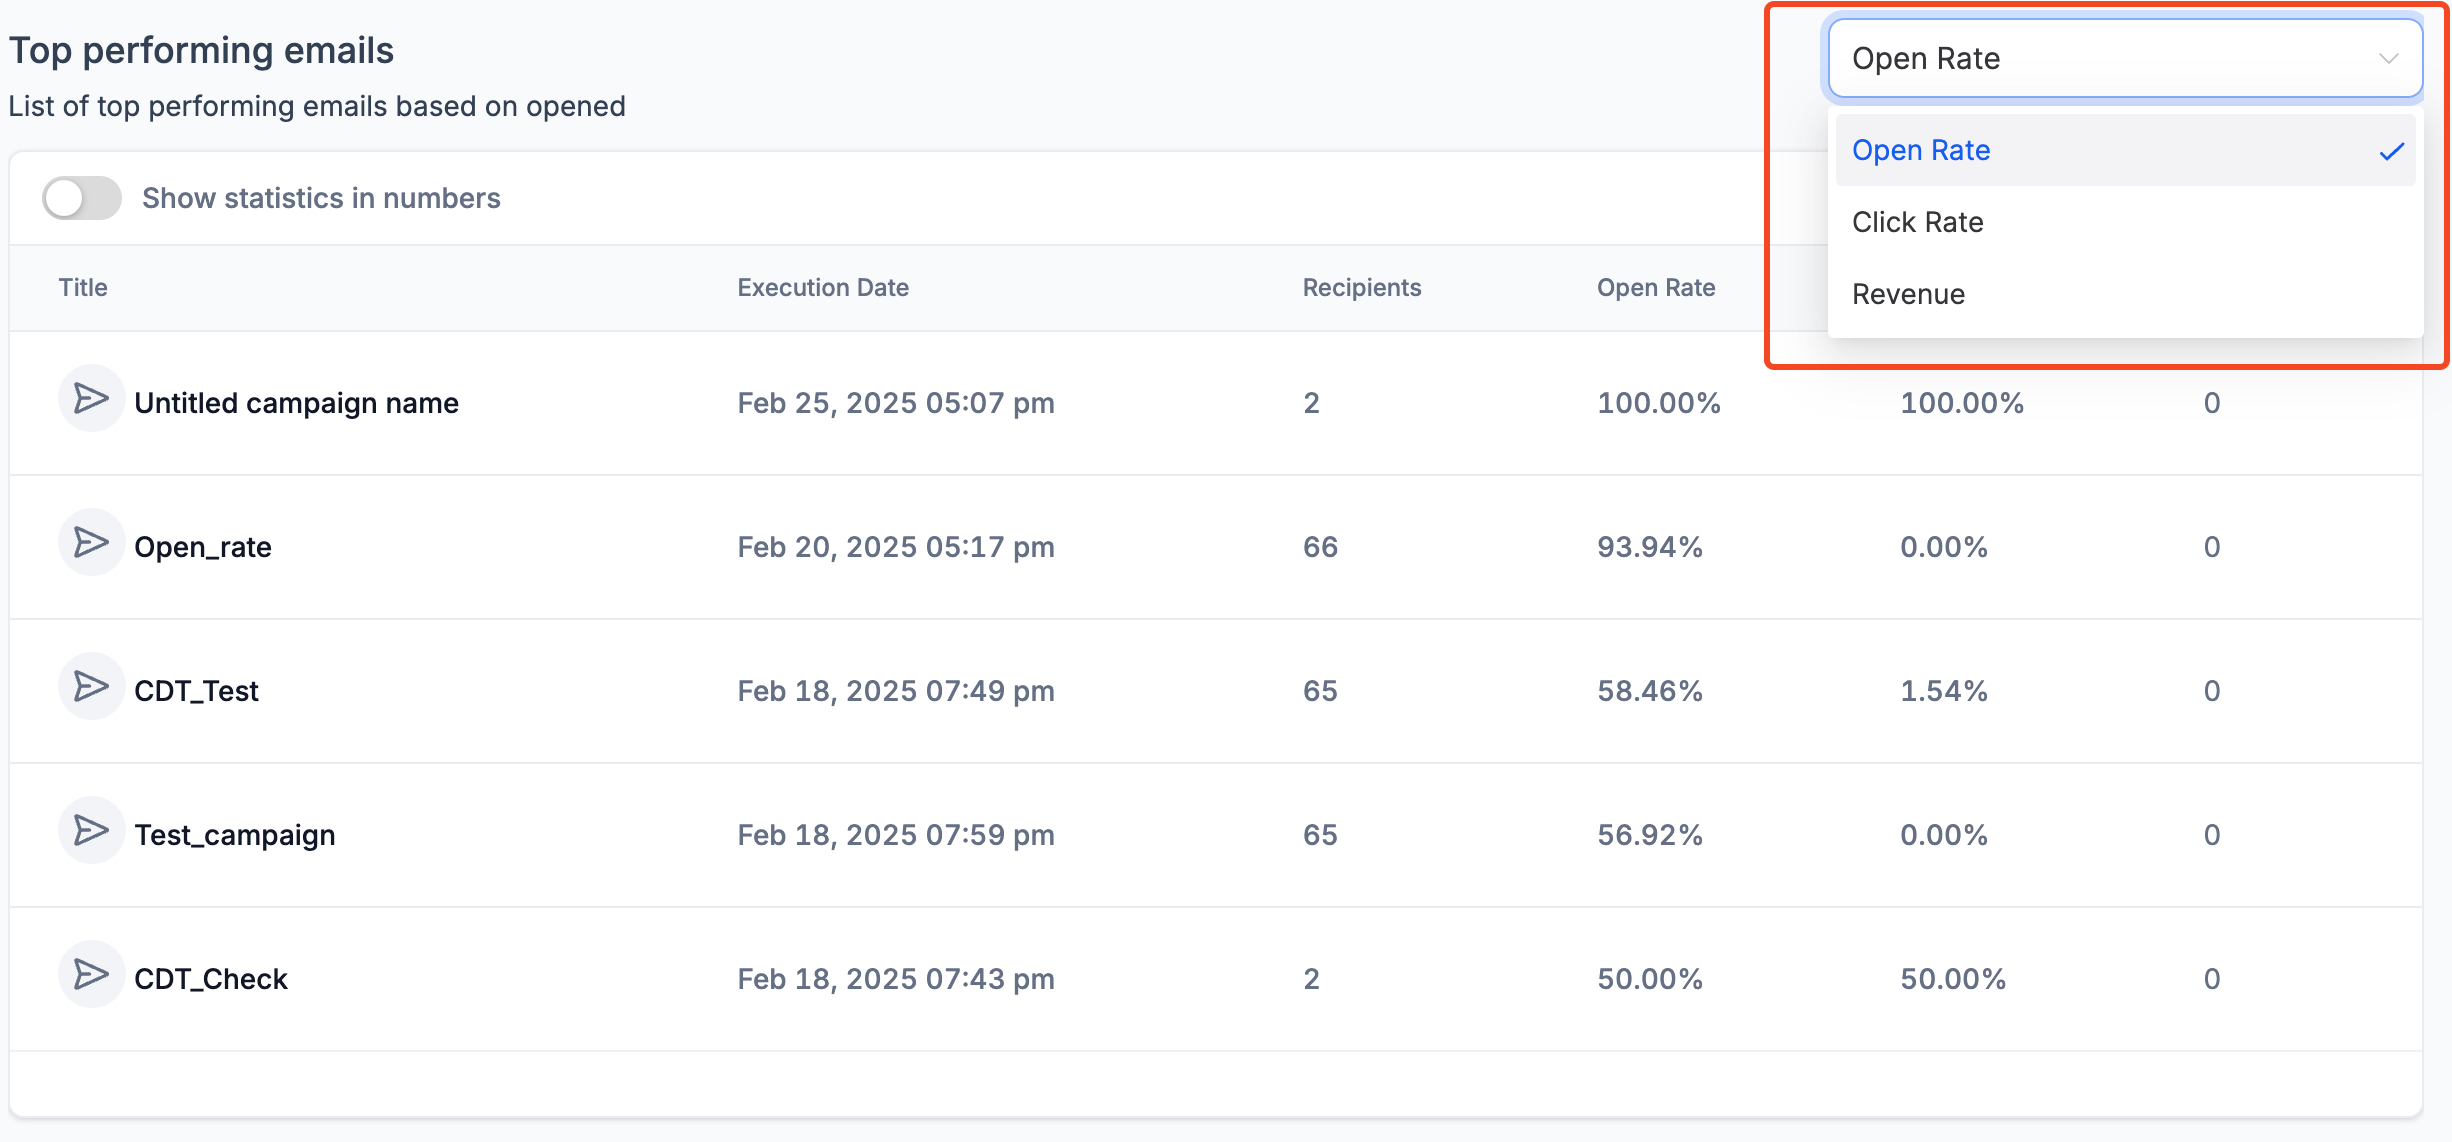Toggle Show statistics in numbers switch
Image resolution: width=2452 pixels, height=1142 pixels.
click(82, 198)
